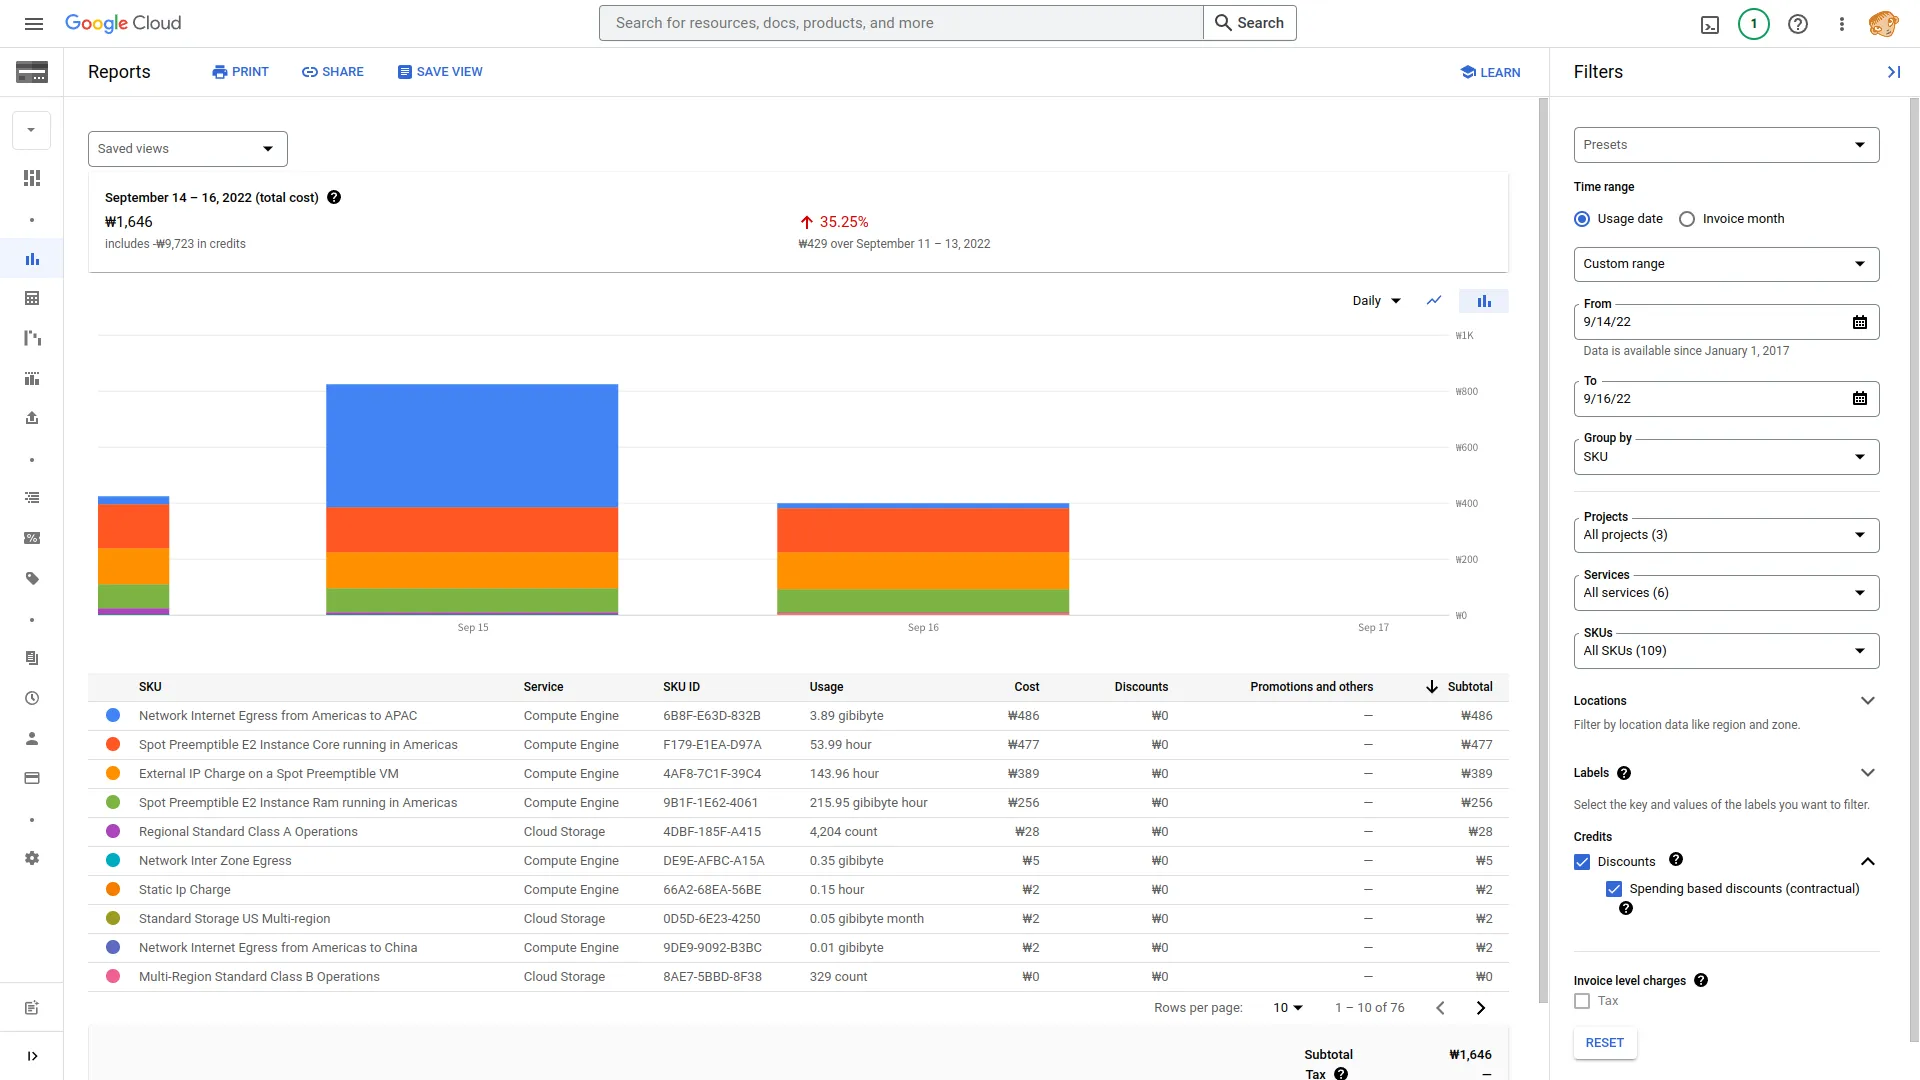Open the percent discounts sidebar icon
This screenshot has width=1920, height=1080.
pos(32,538)
